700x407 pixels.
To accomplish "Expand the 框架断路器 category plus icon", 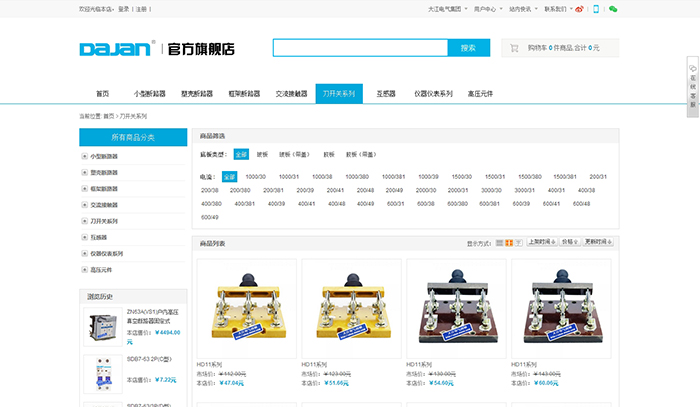I will click(84, 188).
